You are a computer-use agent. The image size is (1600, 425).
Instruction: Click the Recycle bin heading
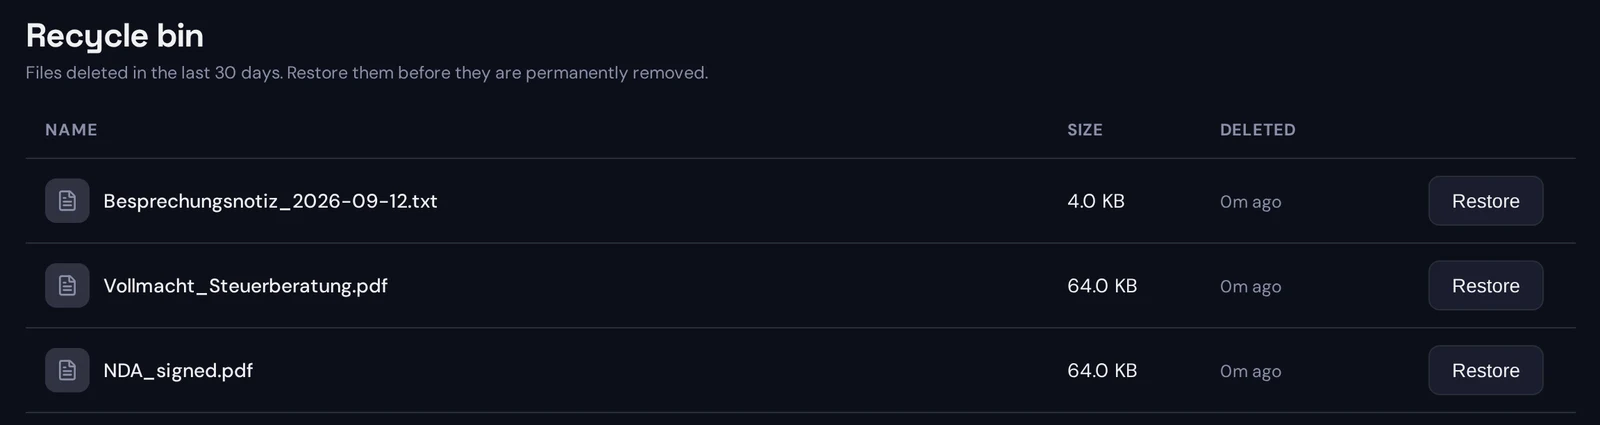point(115,36)
